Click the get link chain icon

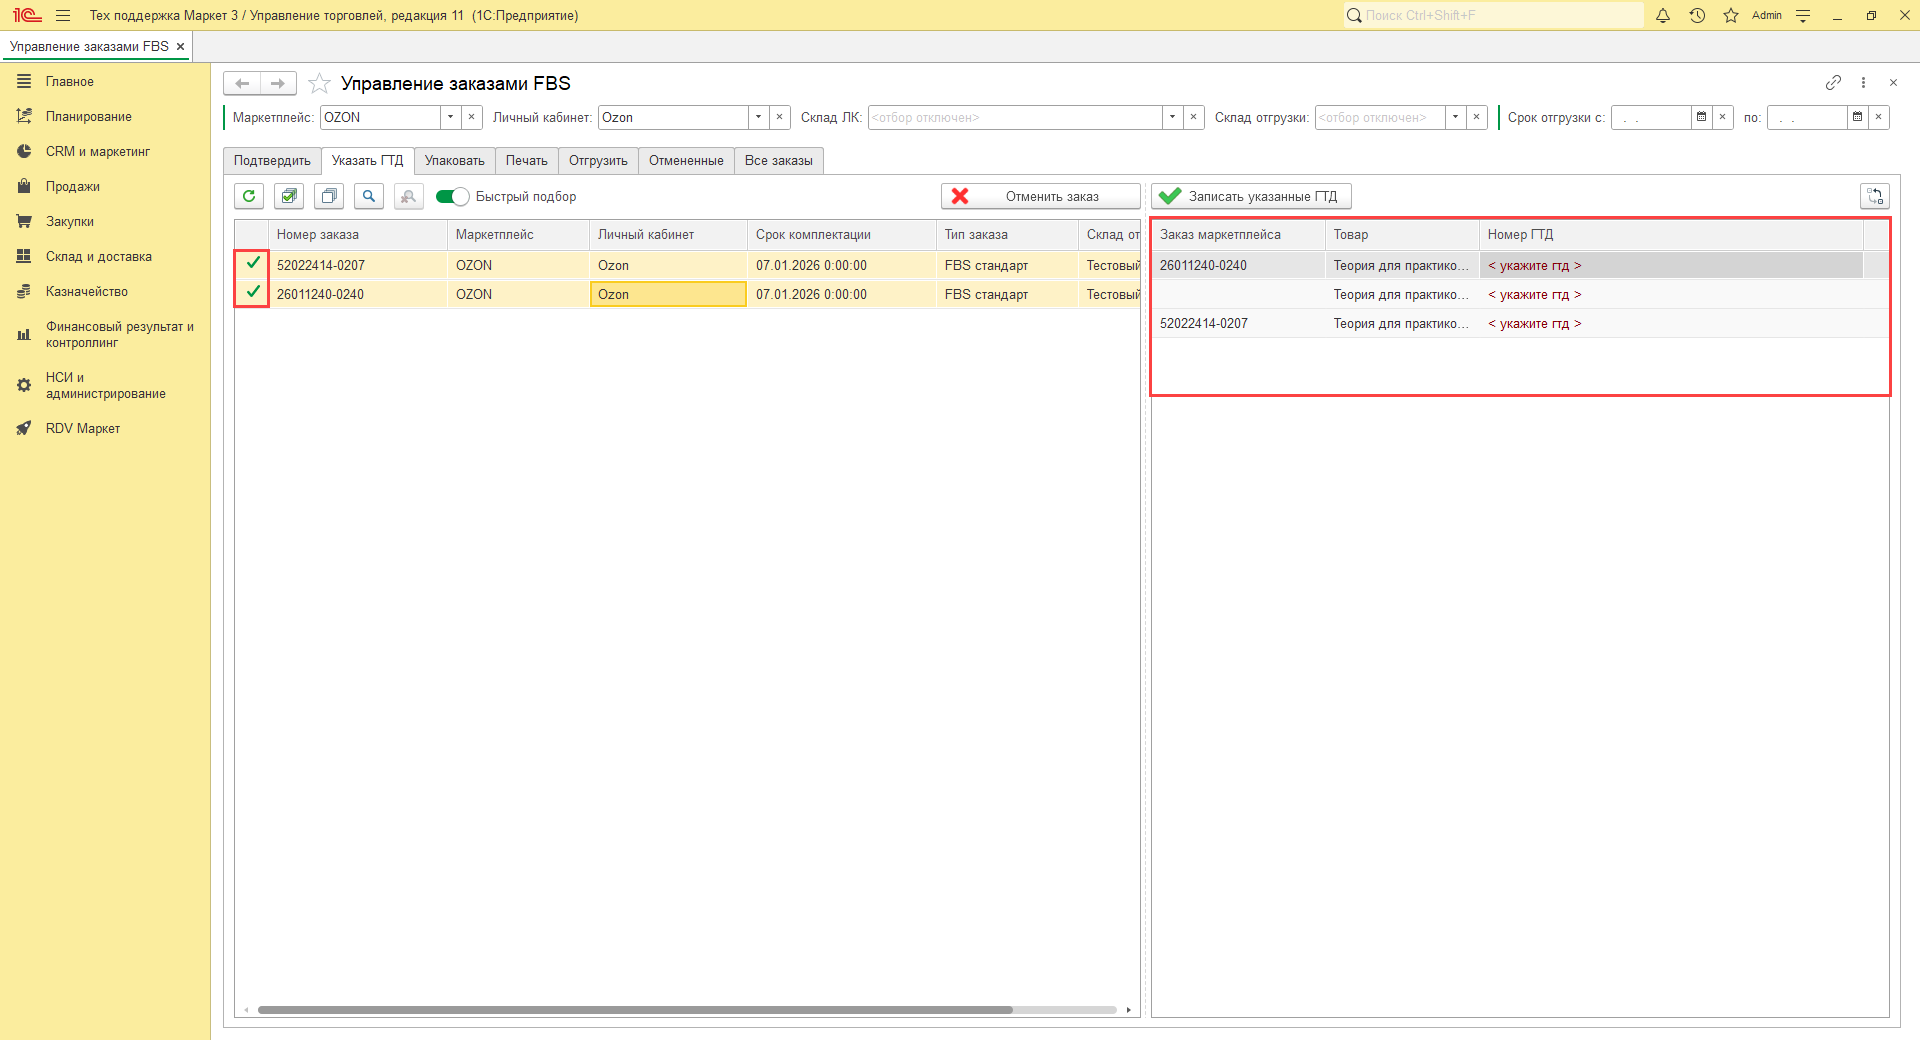pyautogui.click(x=1833, y=83)
